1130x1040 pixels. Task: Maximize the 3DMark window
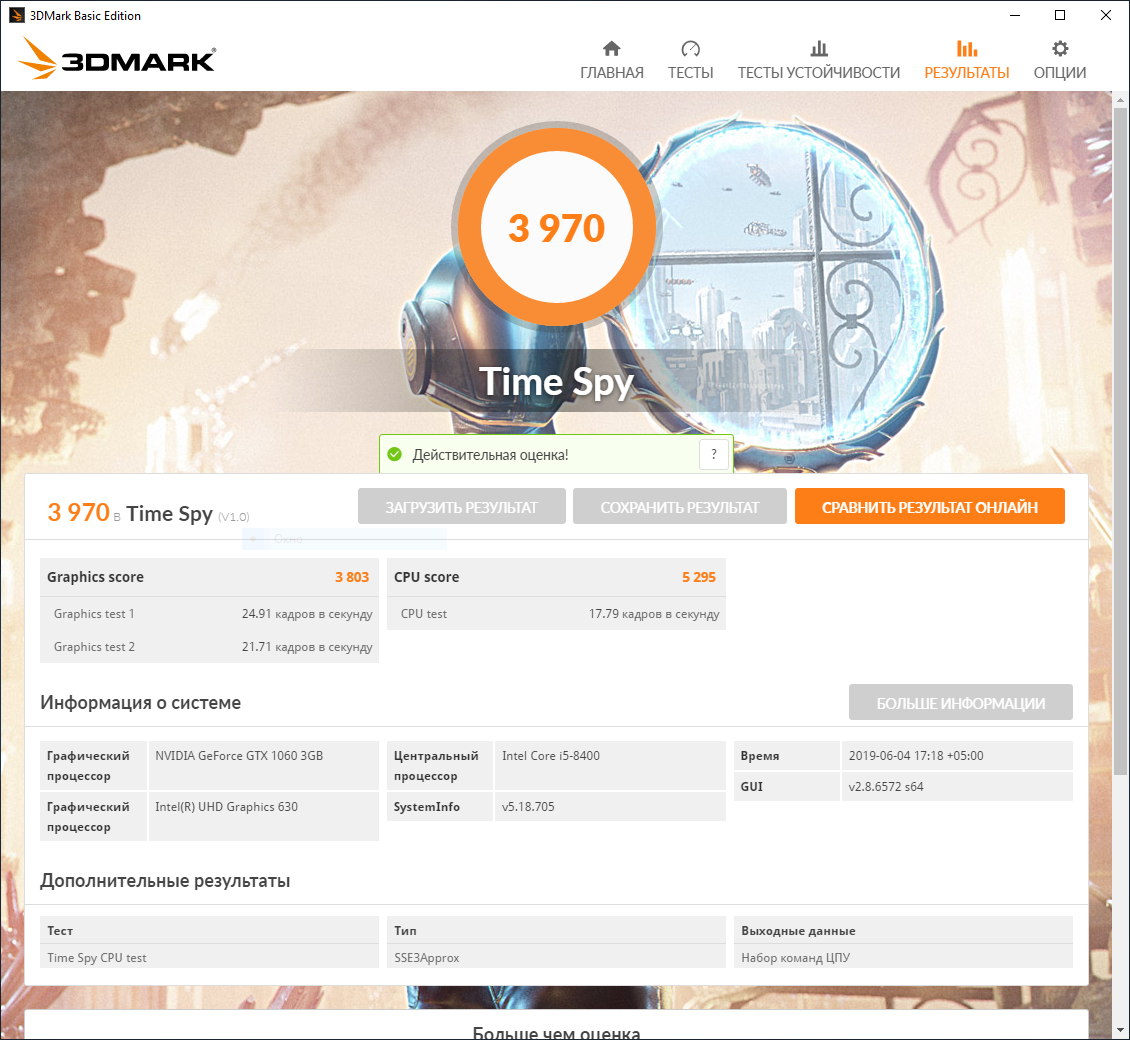[x=1059, y=15]
